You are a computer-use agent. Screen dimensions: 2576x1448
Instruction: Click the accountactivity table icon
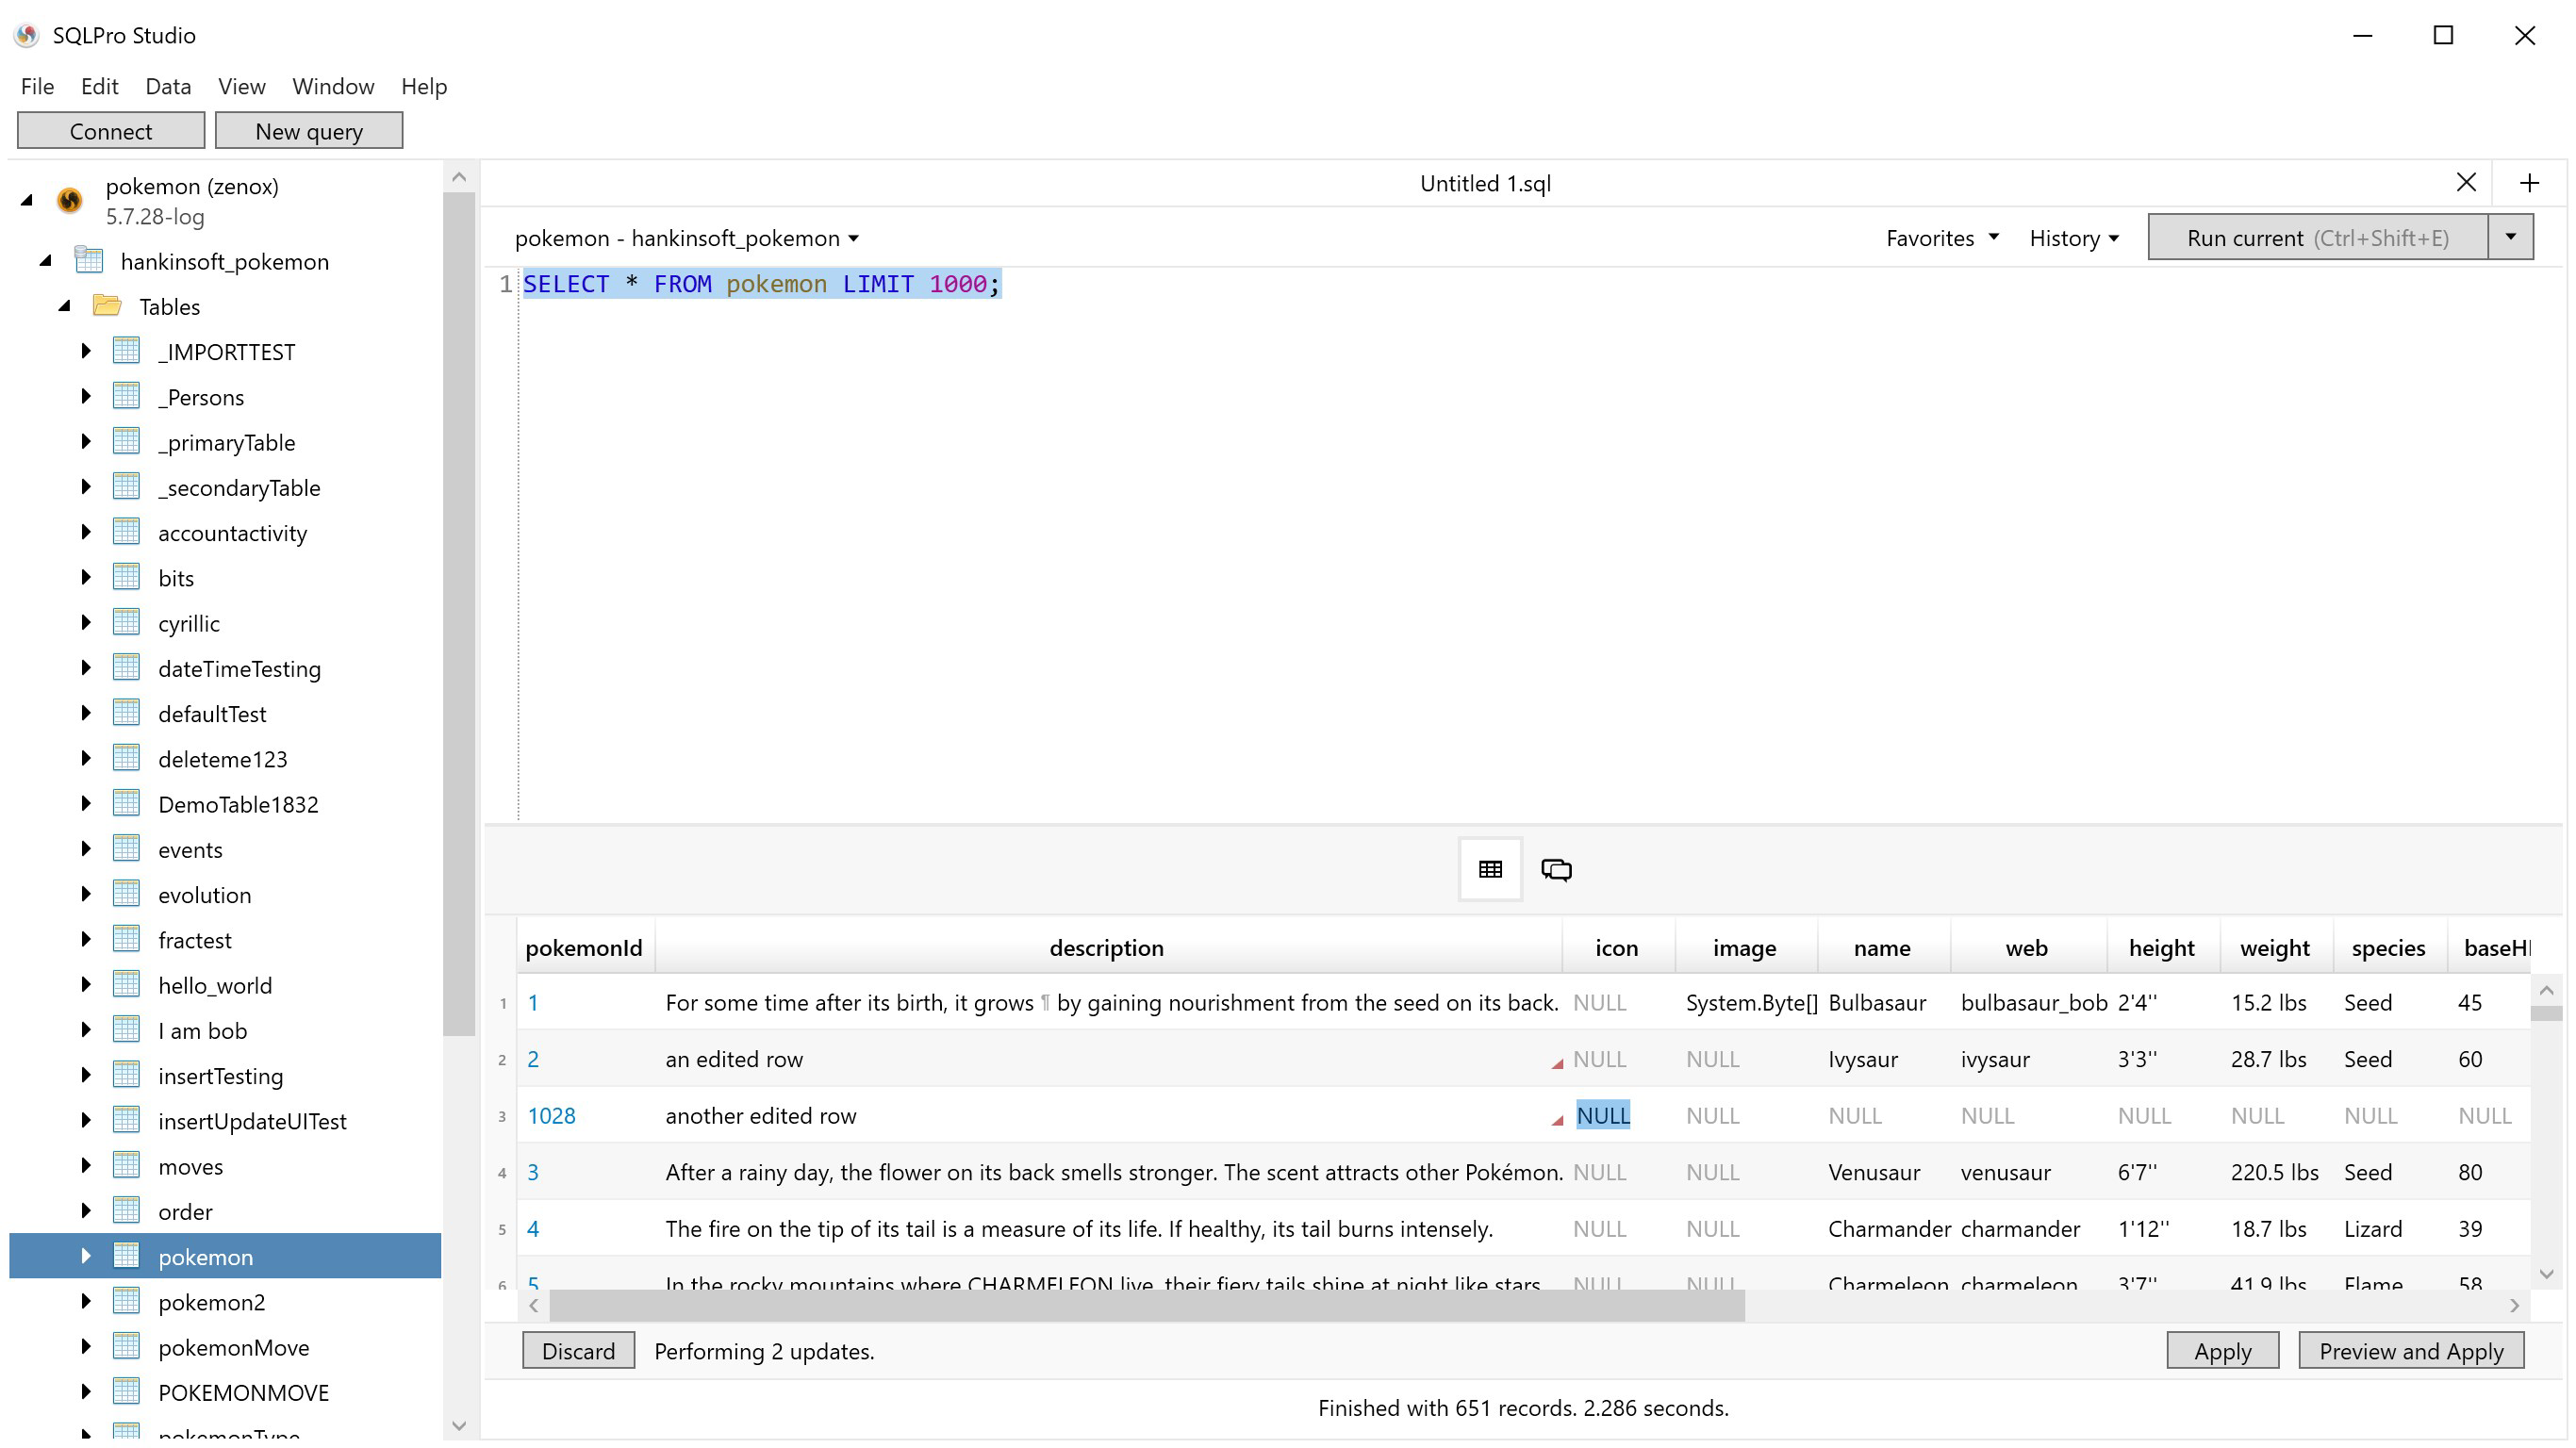pos(126,531)
